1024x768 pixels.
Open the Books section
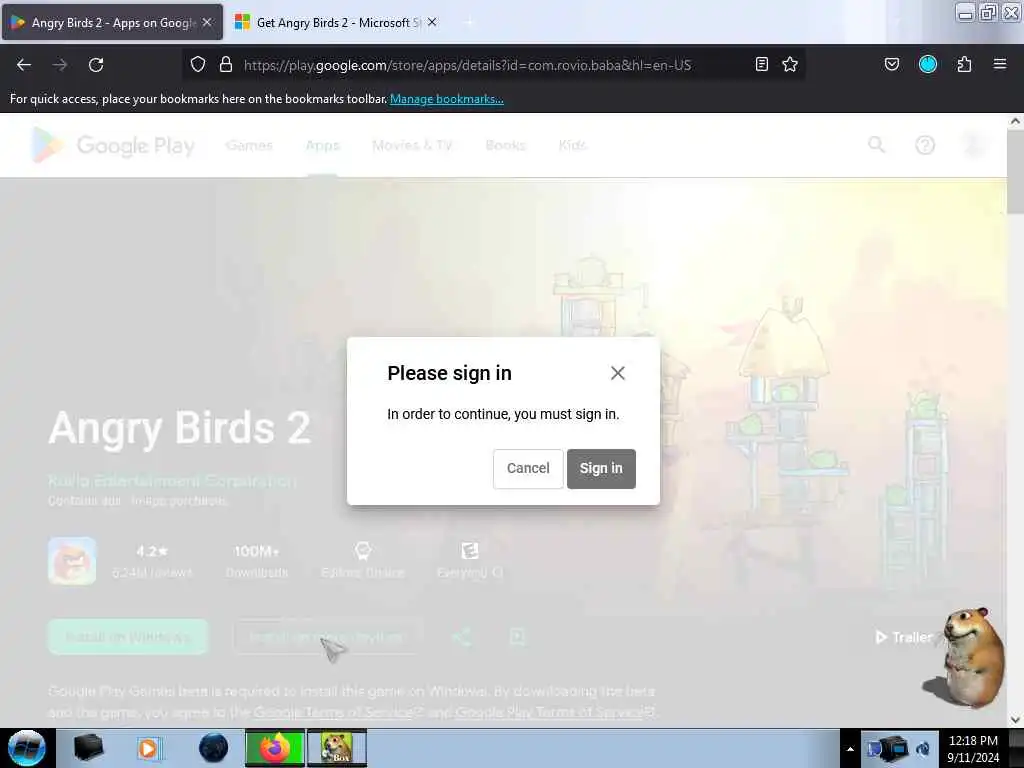pyautogui.click(x=505, y=145)
